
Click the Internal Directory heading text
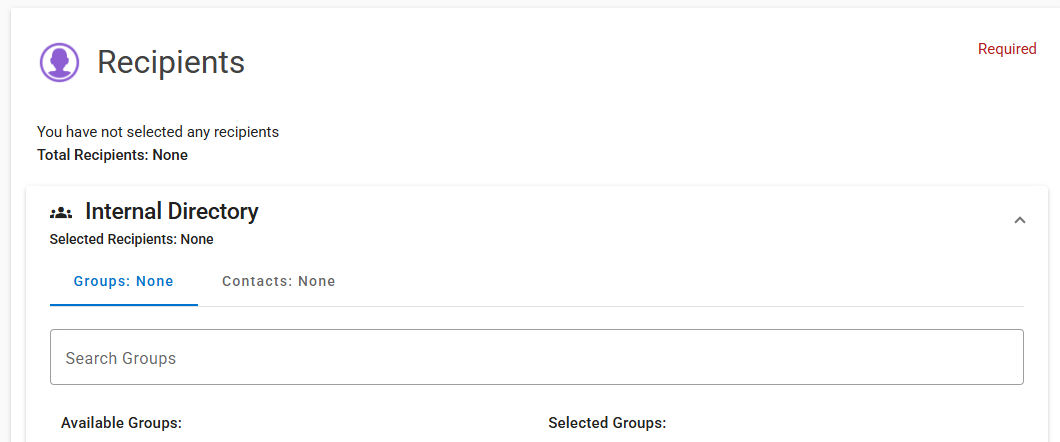click(x=172, y=212)
